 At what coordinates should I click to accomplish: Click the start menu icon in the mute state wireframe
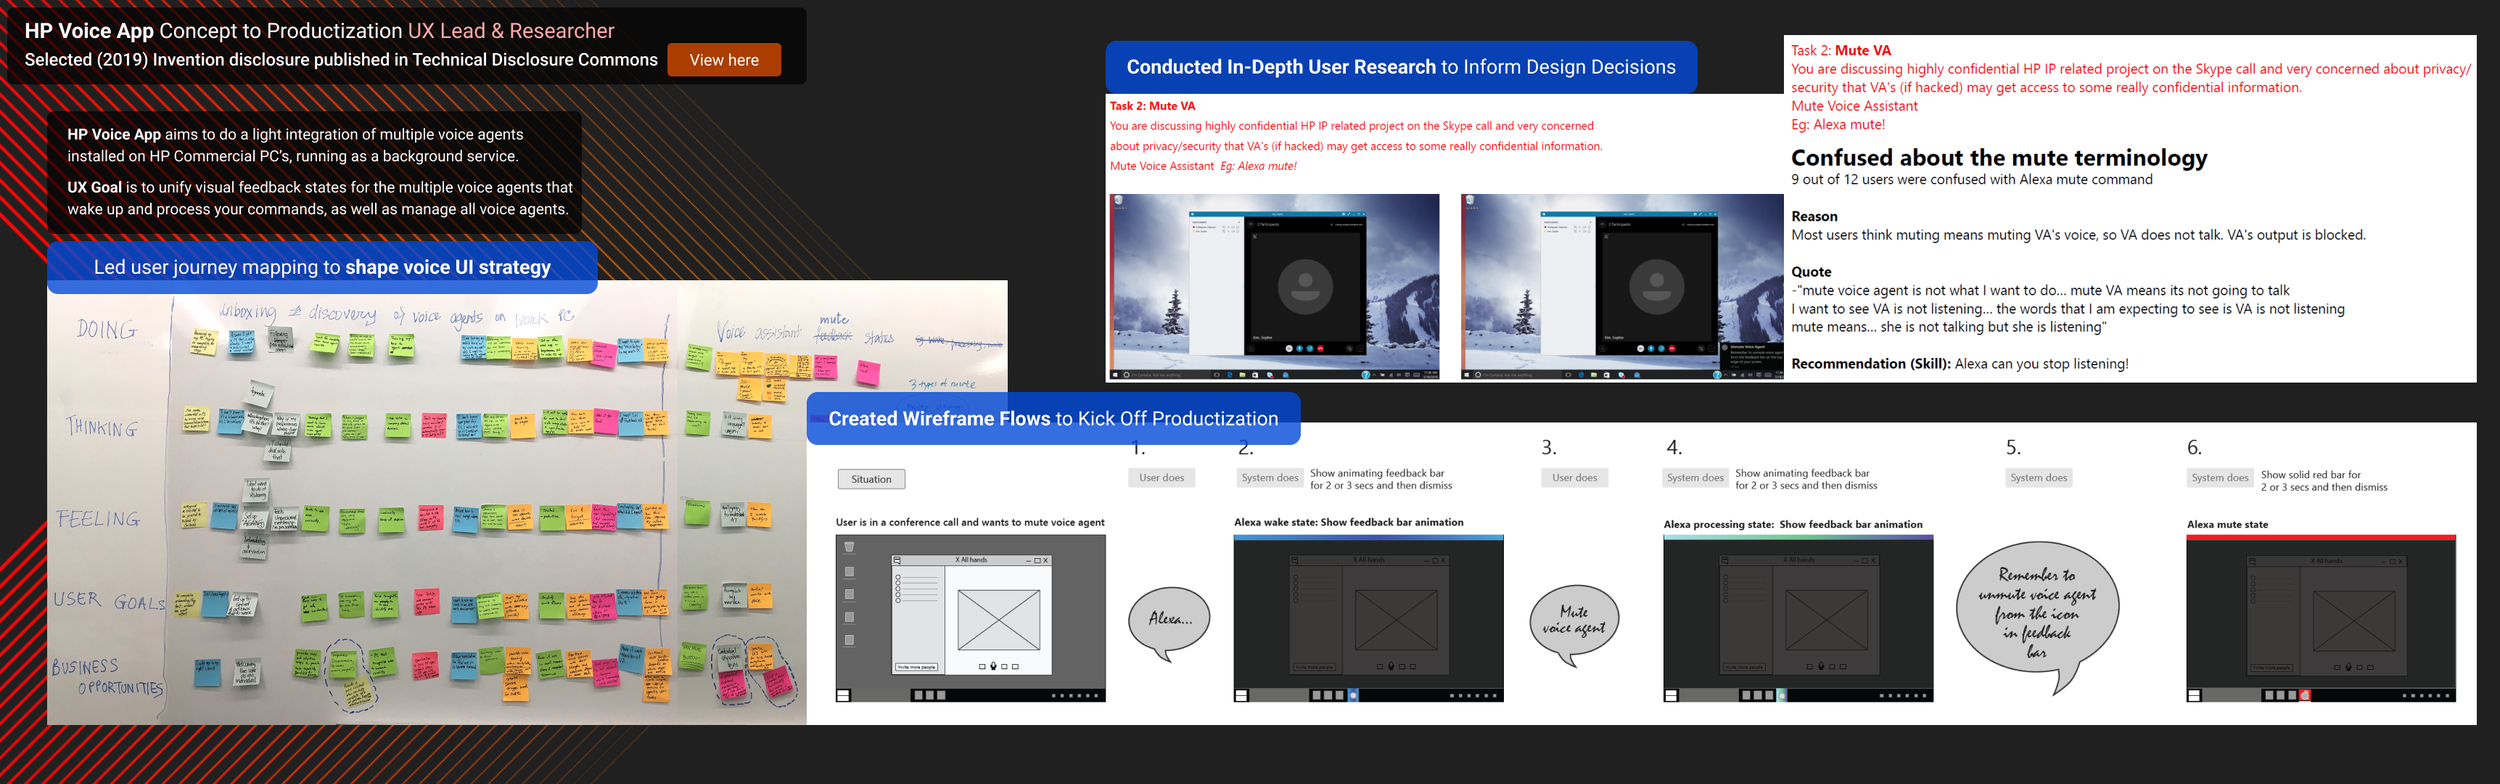(x=2194, y=695)
